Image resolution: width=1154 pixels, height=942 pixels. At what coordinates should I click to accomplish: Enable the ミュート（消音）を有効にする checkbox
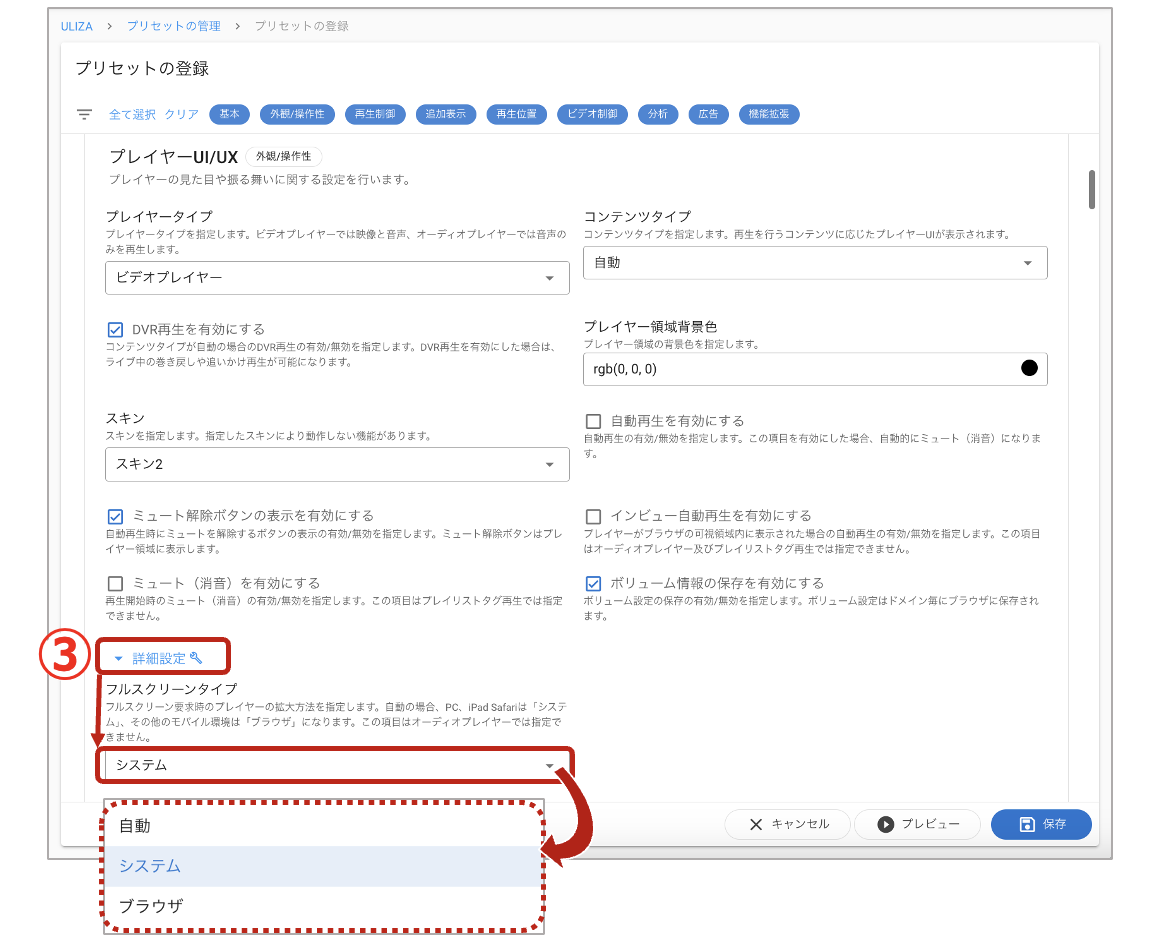click(x=115, y=582)
